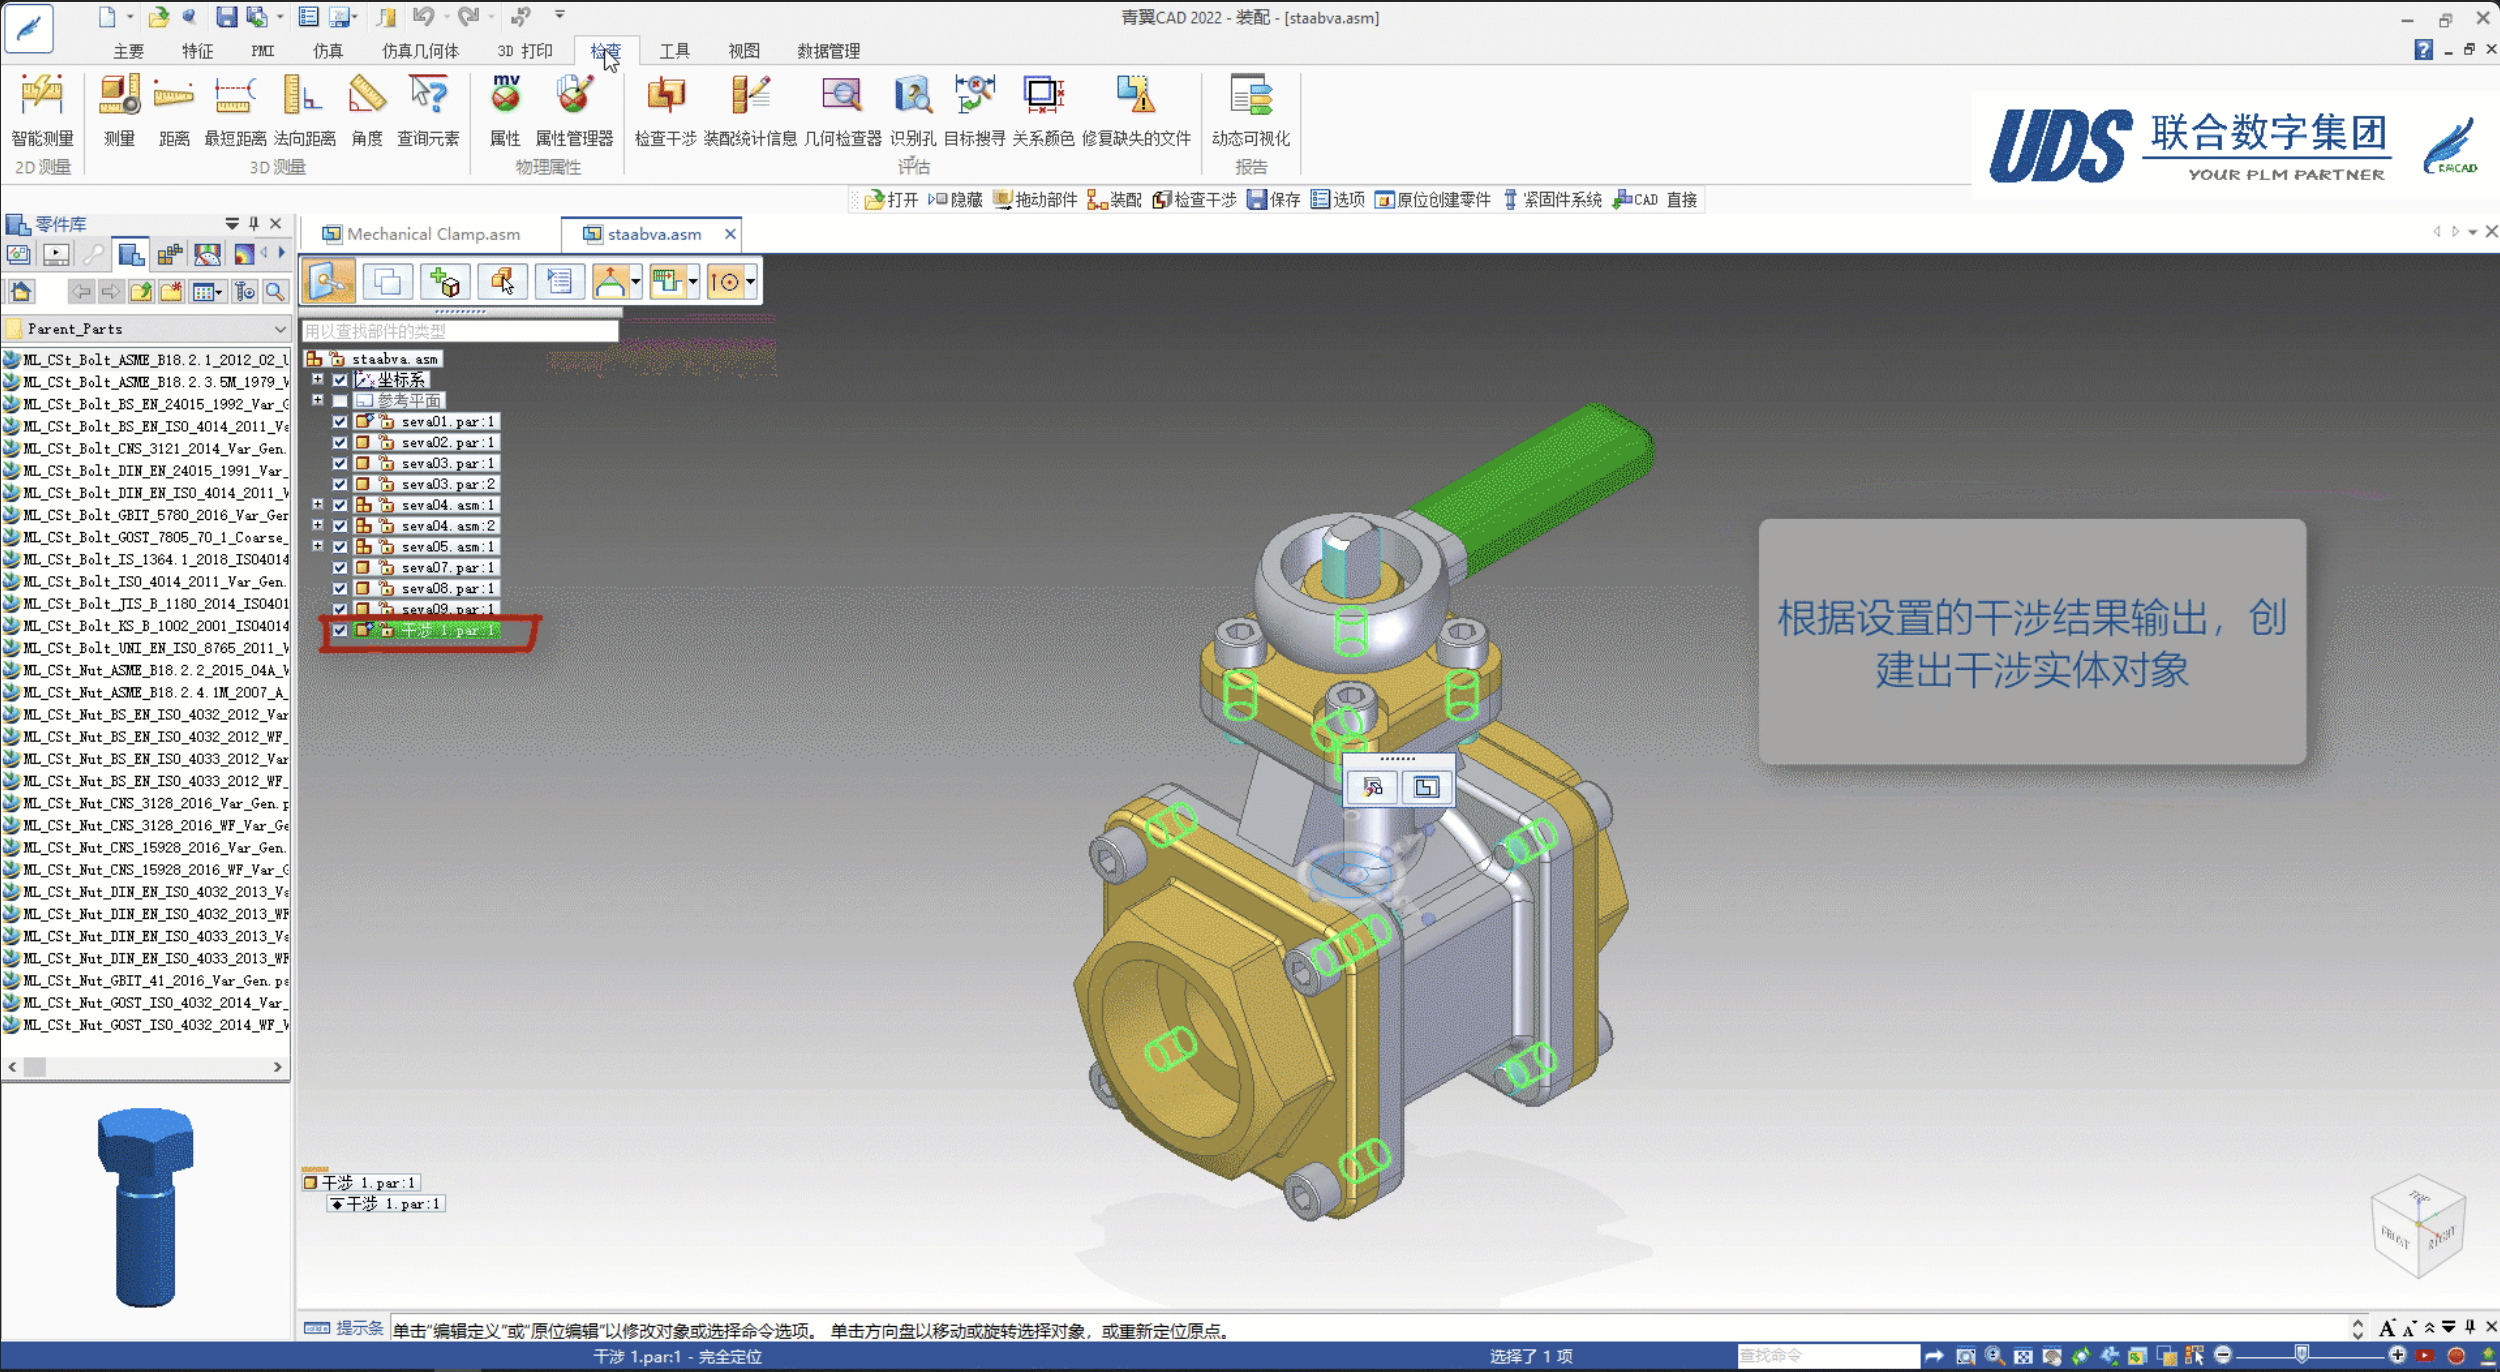Click the 用以查找部件的类型 search field

[460, 331]
